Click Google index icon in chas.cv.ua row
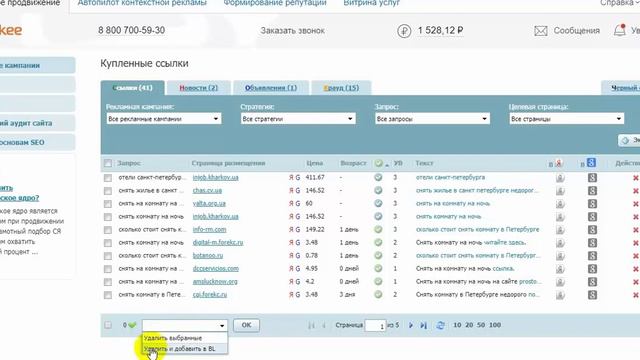This screenshot has height=360, width=640. click(592, 191)
